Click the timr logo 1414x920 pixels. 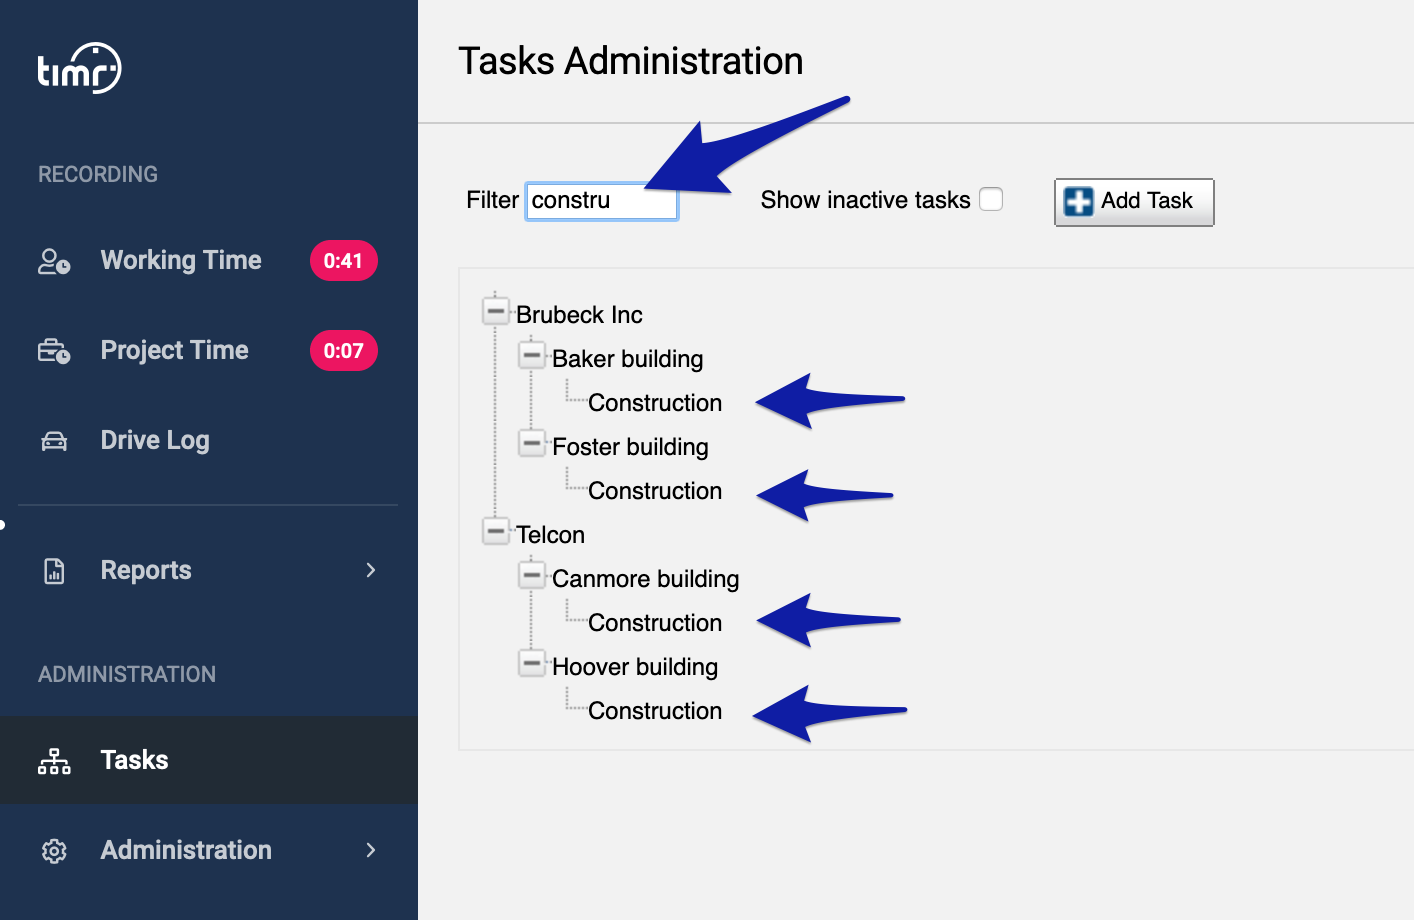pos(79,68)
